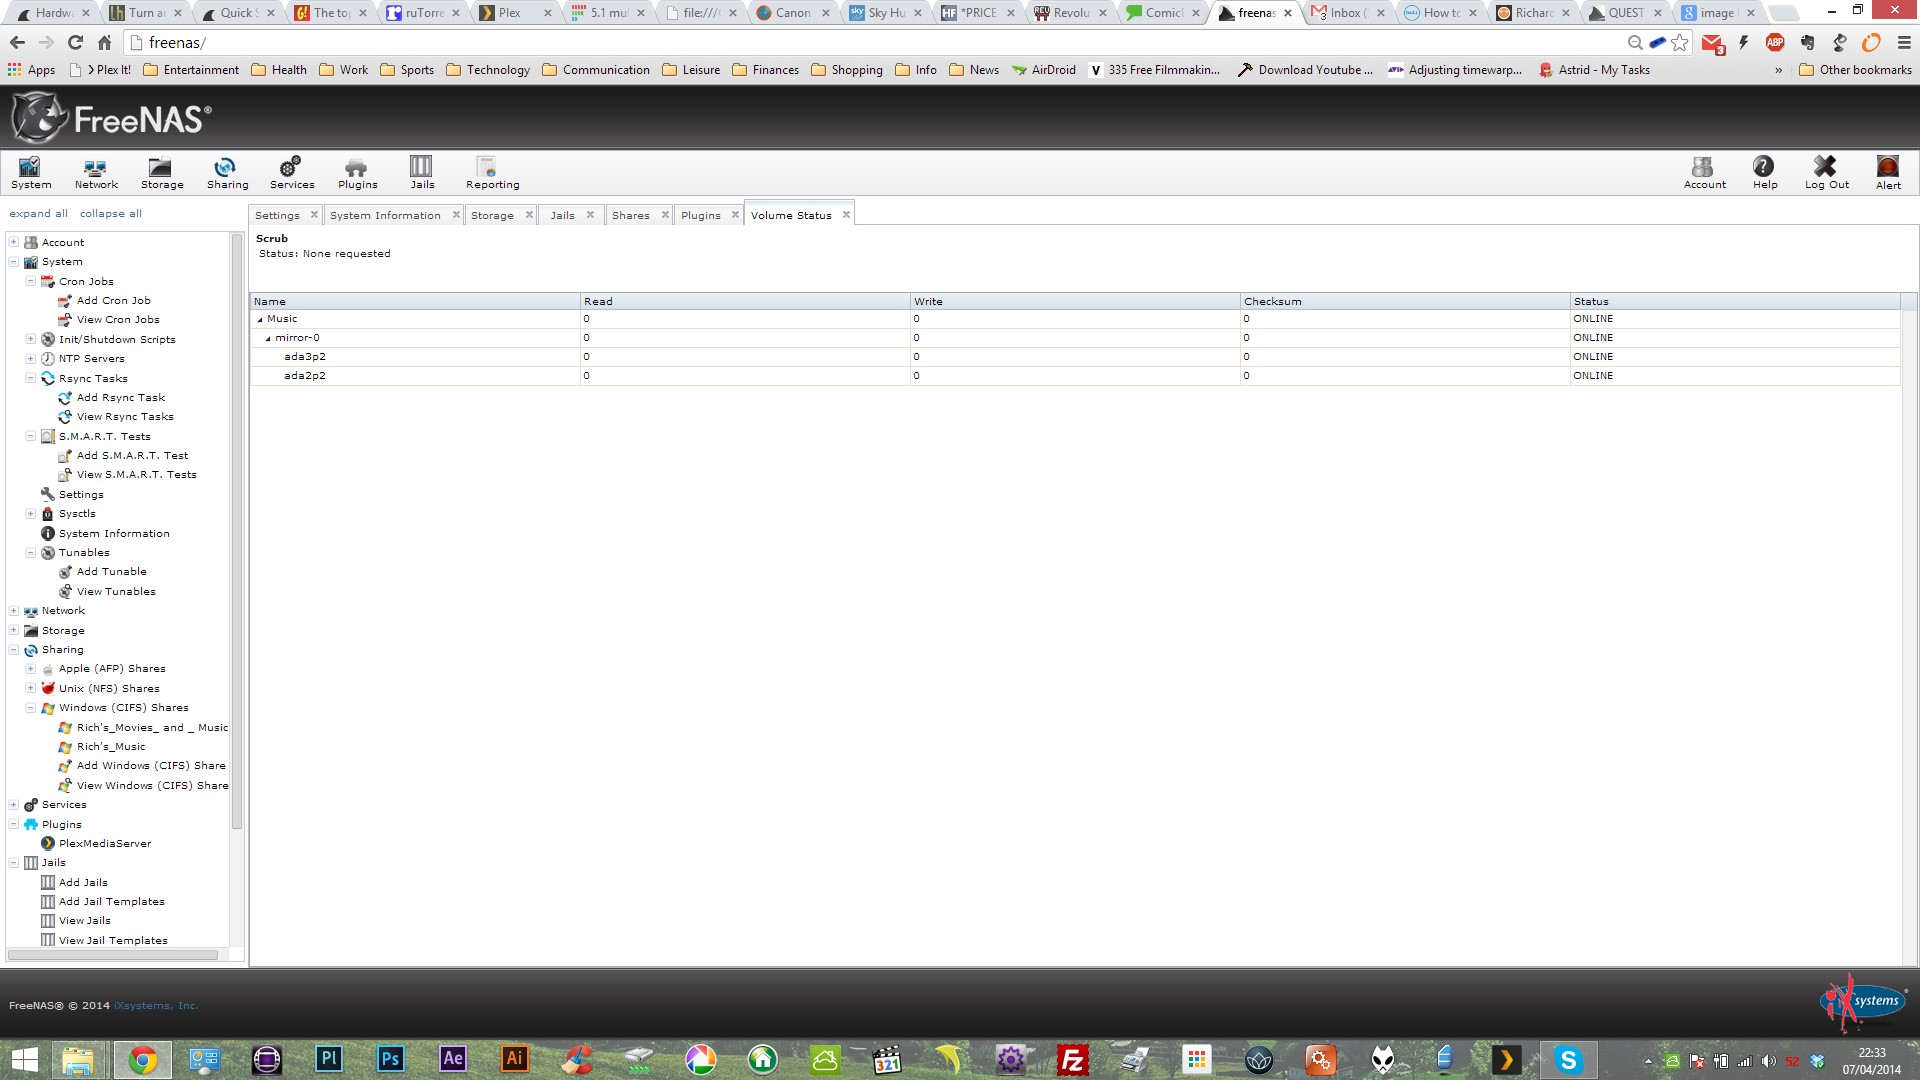Open View Tunables in tree

pos(116,591)
